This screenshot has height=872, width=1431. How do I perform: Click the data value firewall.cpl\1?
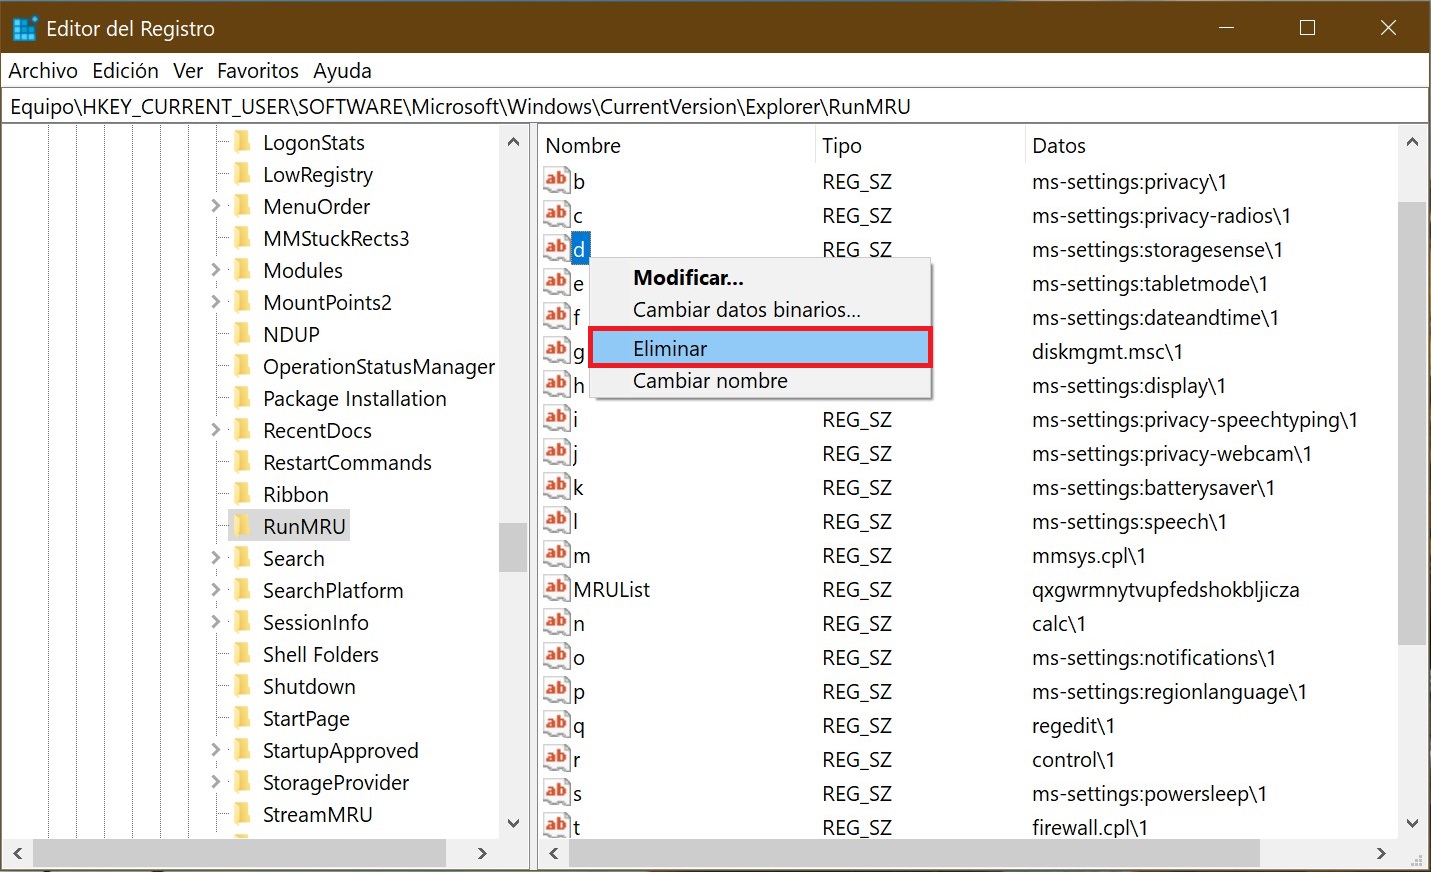[1089, 827]
